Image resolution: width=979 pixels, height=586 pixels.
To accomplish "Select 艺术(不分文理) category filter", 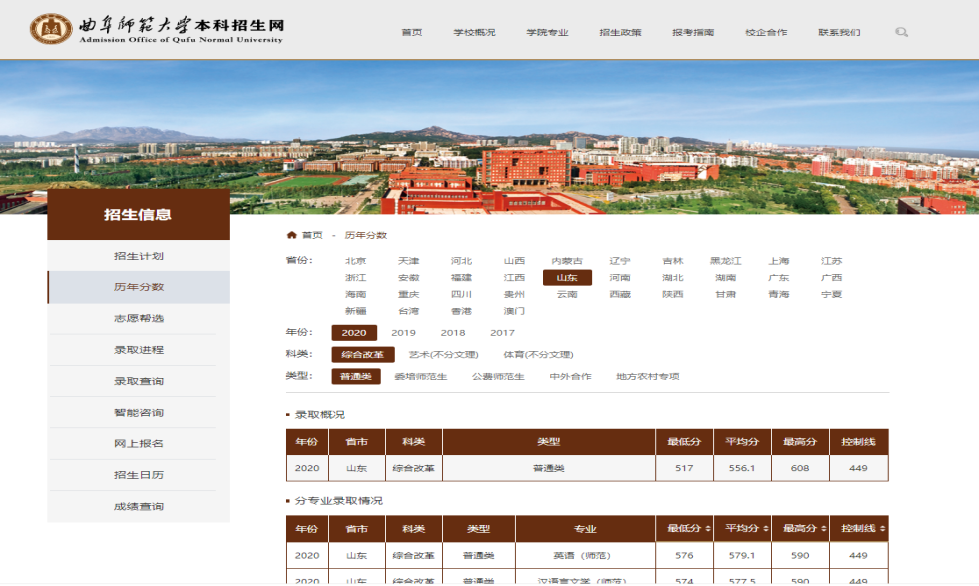I will click(443, 355).
